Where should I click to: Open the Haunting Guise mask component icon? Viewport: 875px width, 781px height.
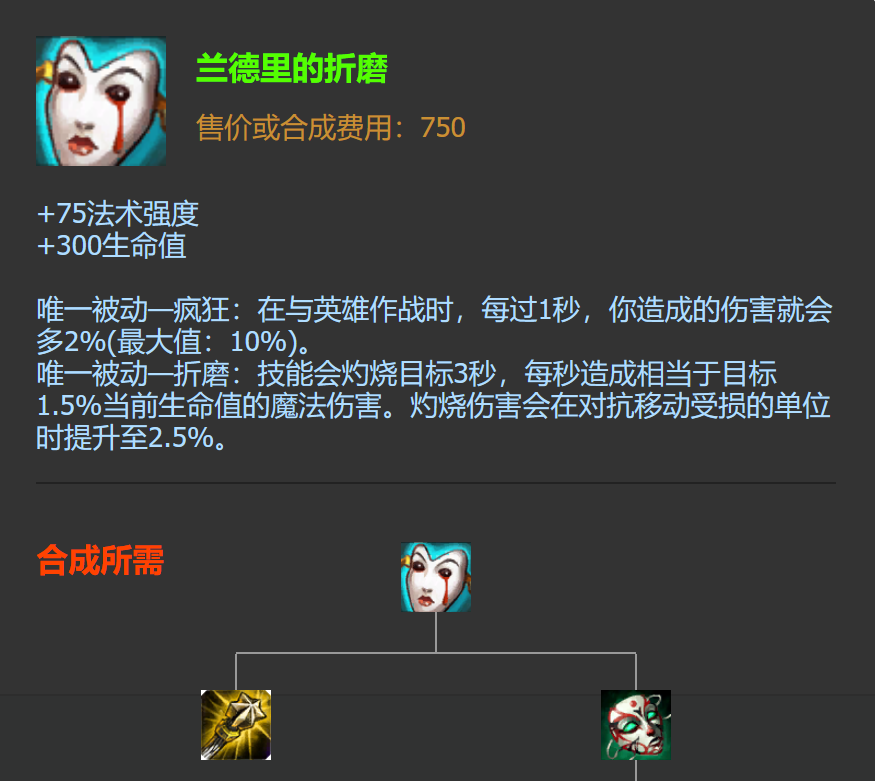click(x=636, y=725)
